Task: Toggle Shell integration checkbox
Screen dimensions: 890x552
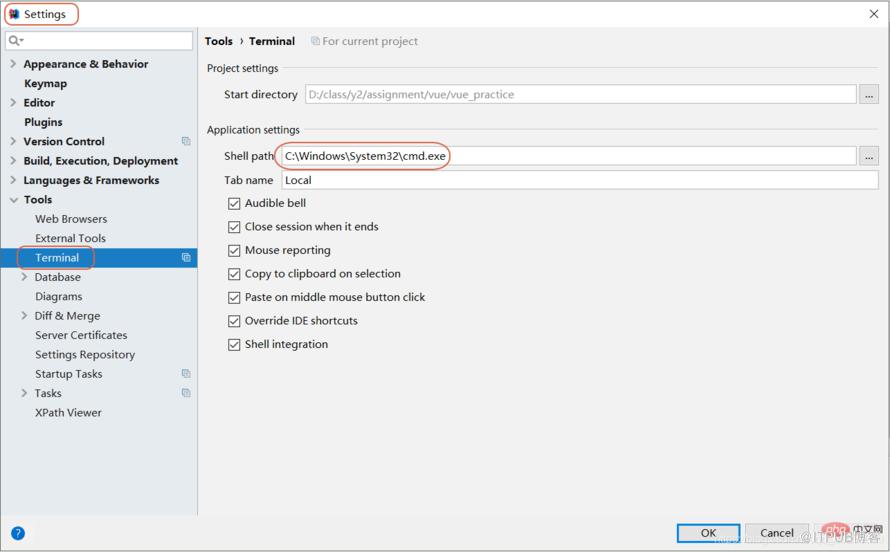Action: (234, 344)
